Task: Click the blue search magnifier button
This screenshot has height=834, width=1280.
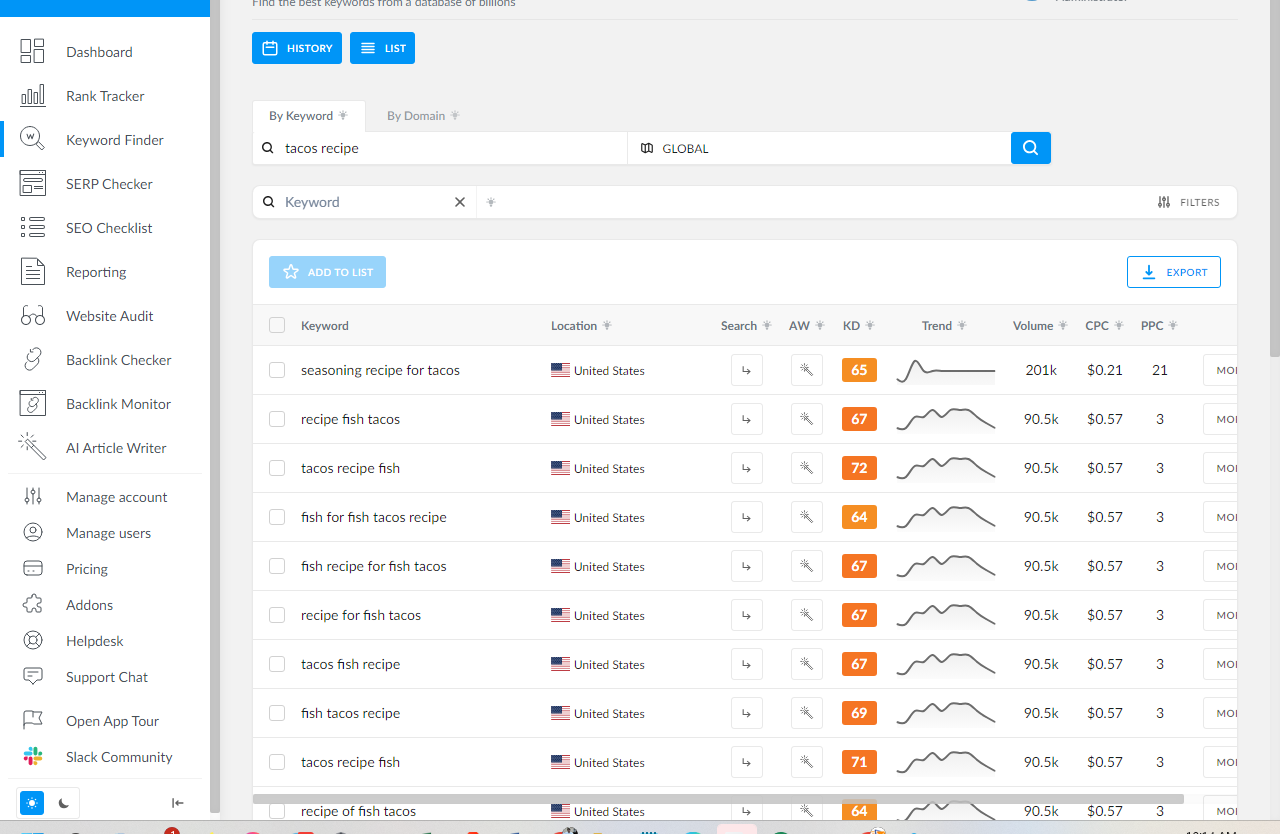Action: coord(1030,148)
